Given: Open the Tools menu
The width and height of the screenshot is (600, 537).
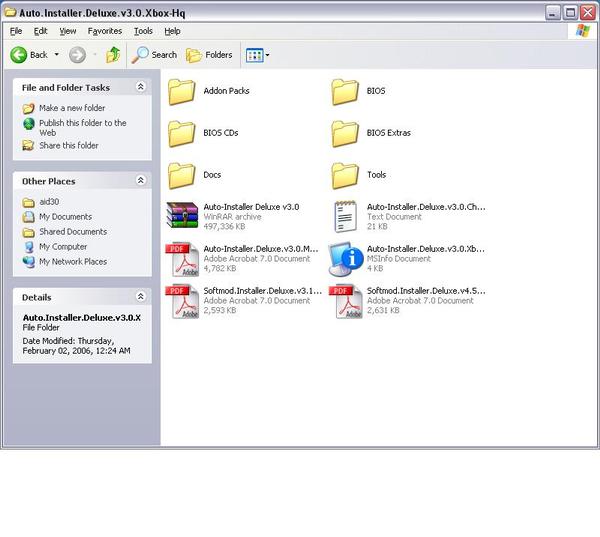Looking at the screenshot, I should [x=143, y=31].
